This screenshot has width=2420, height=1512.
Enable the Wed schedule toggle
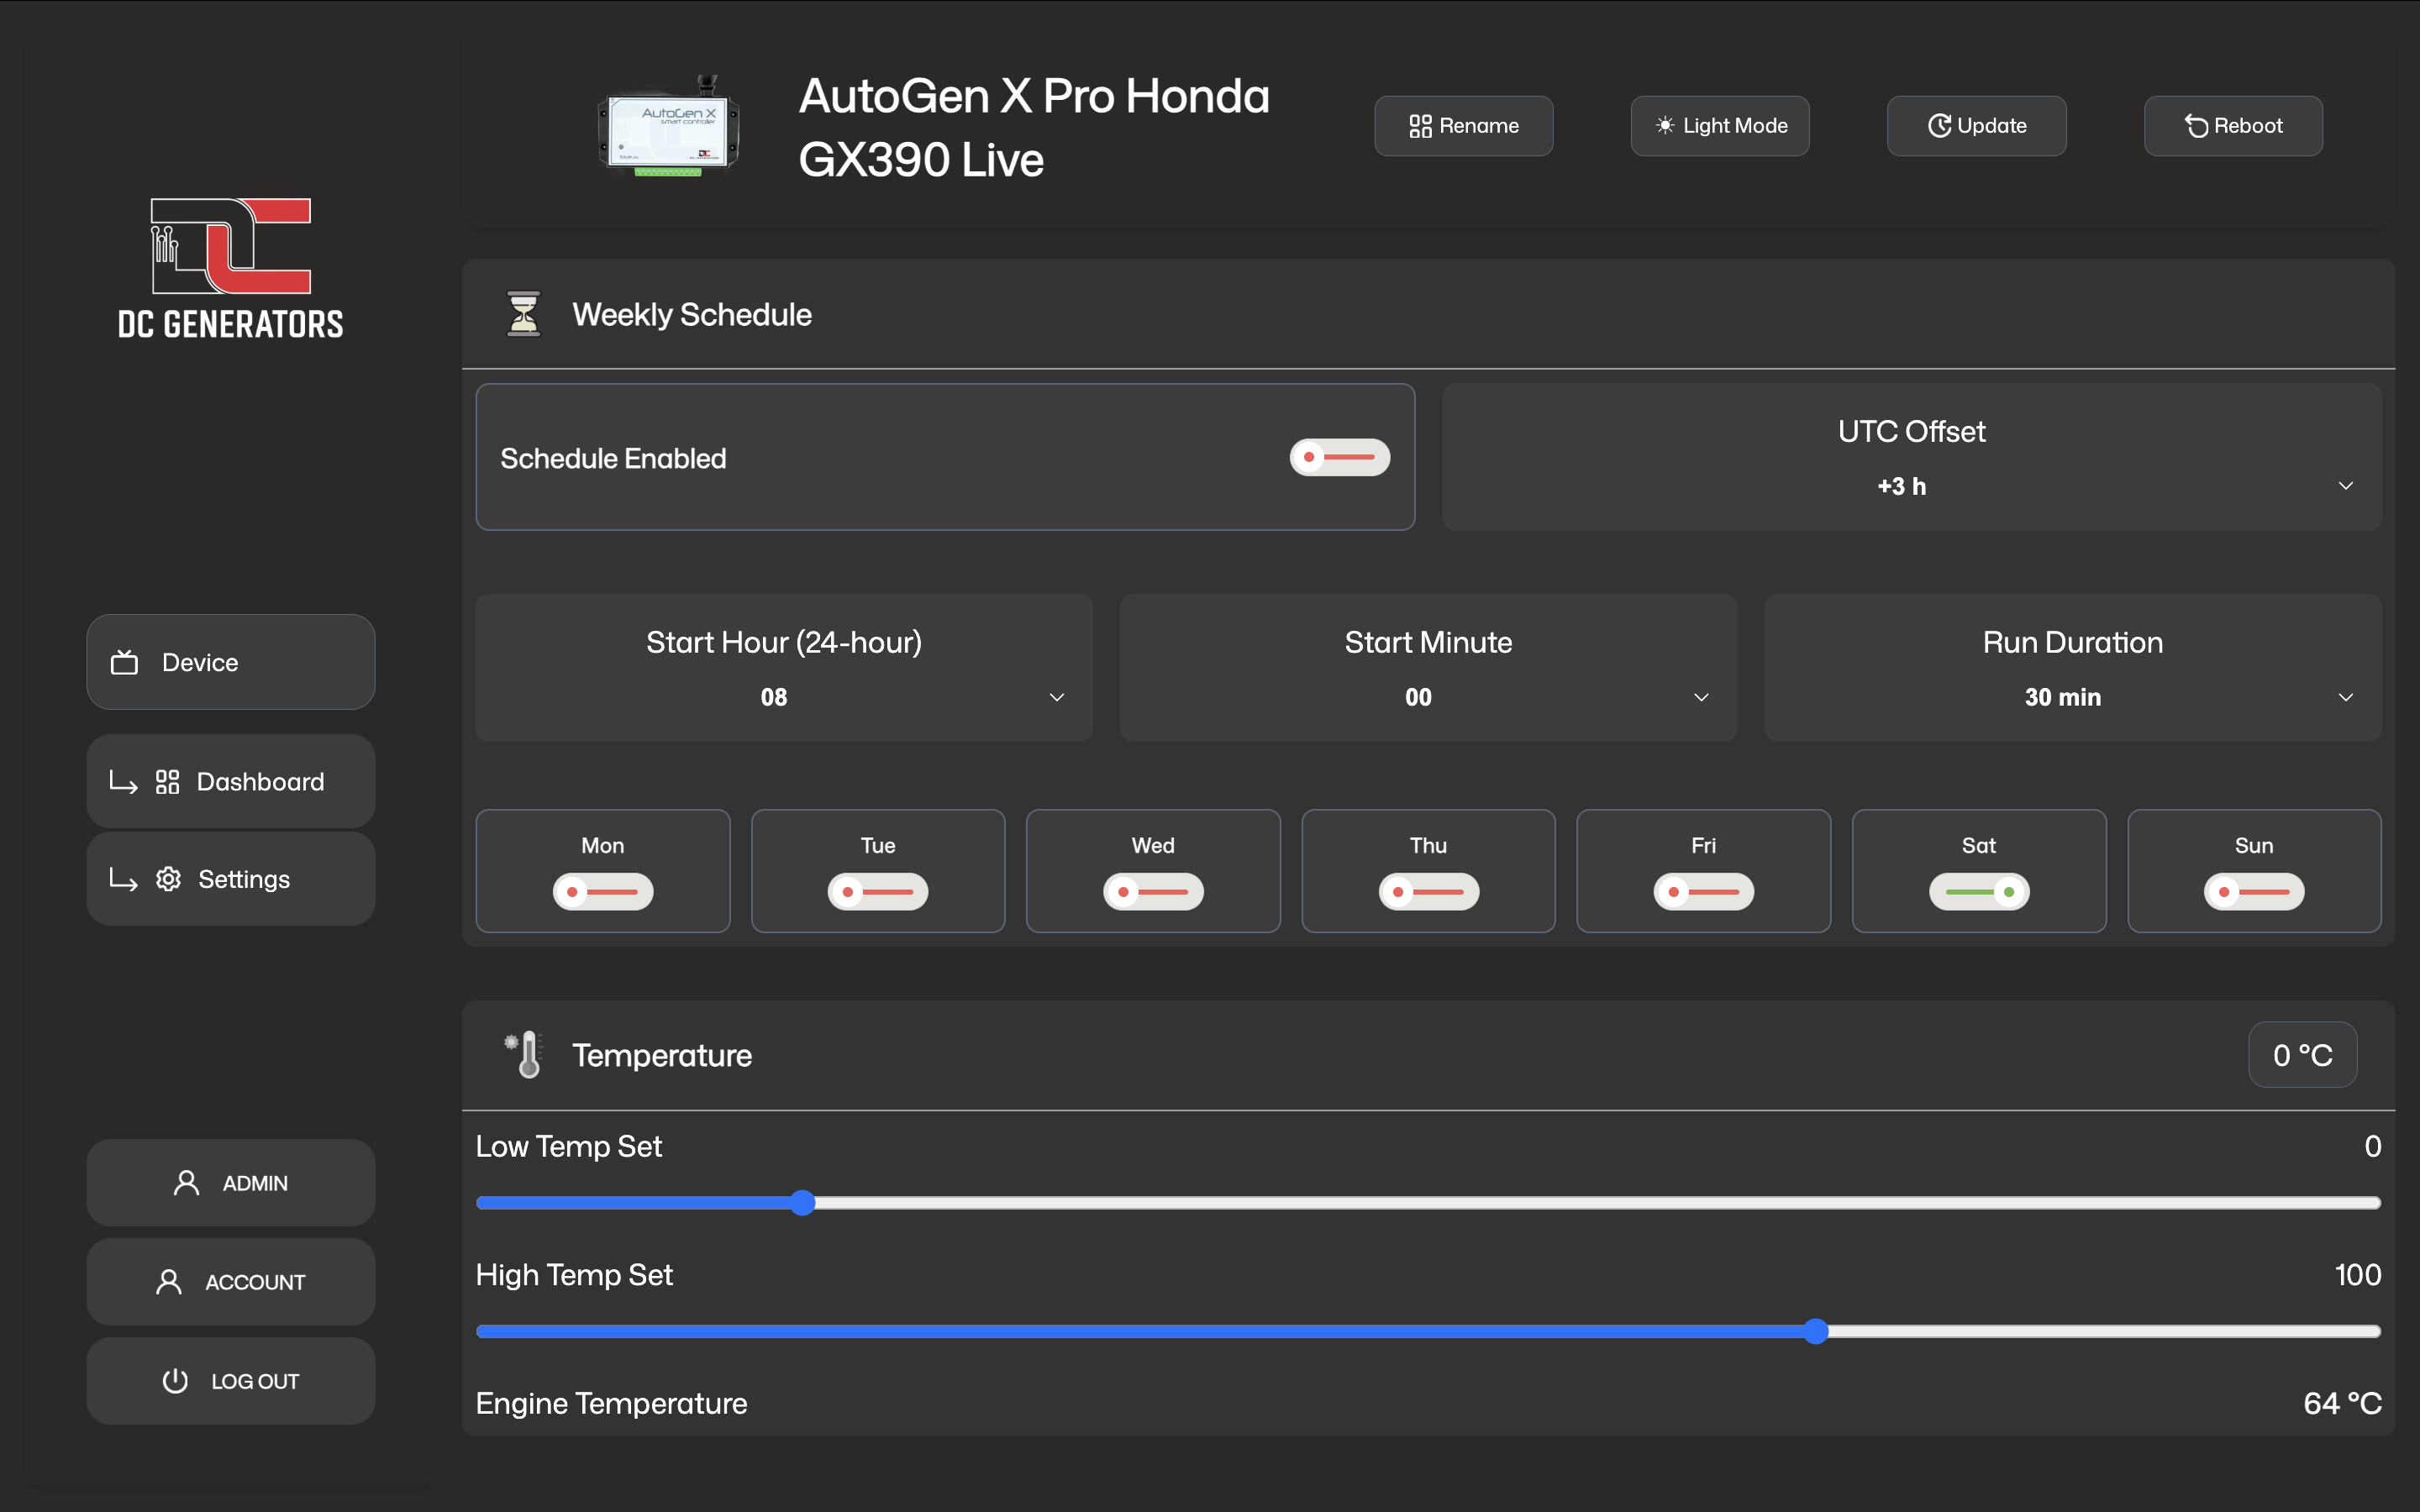pyautogui.click(x=1153, y=891)
